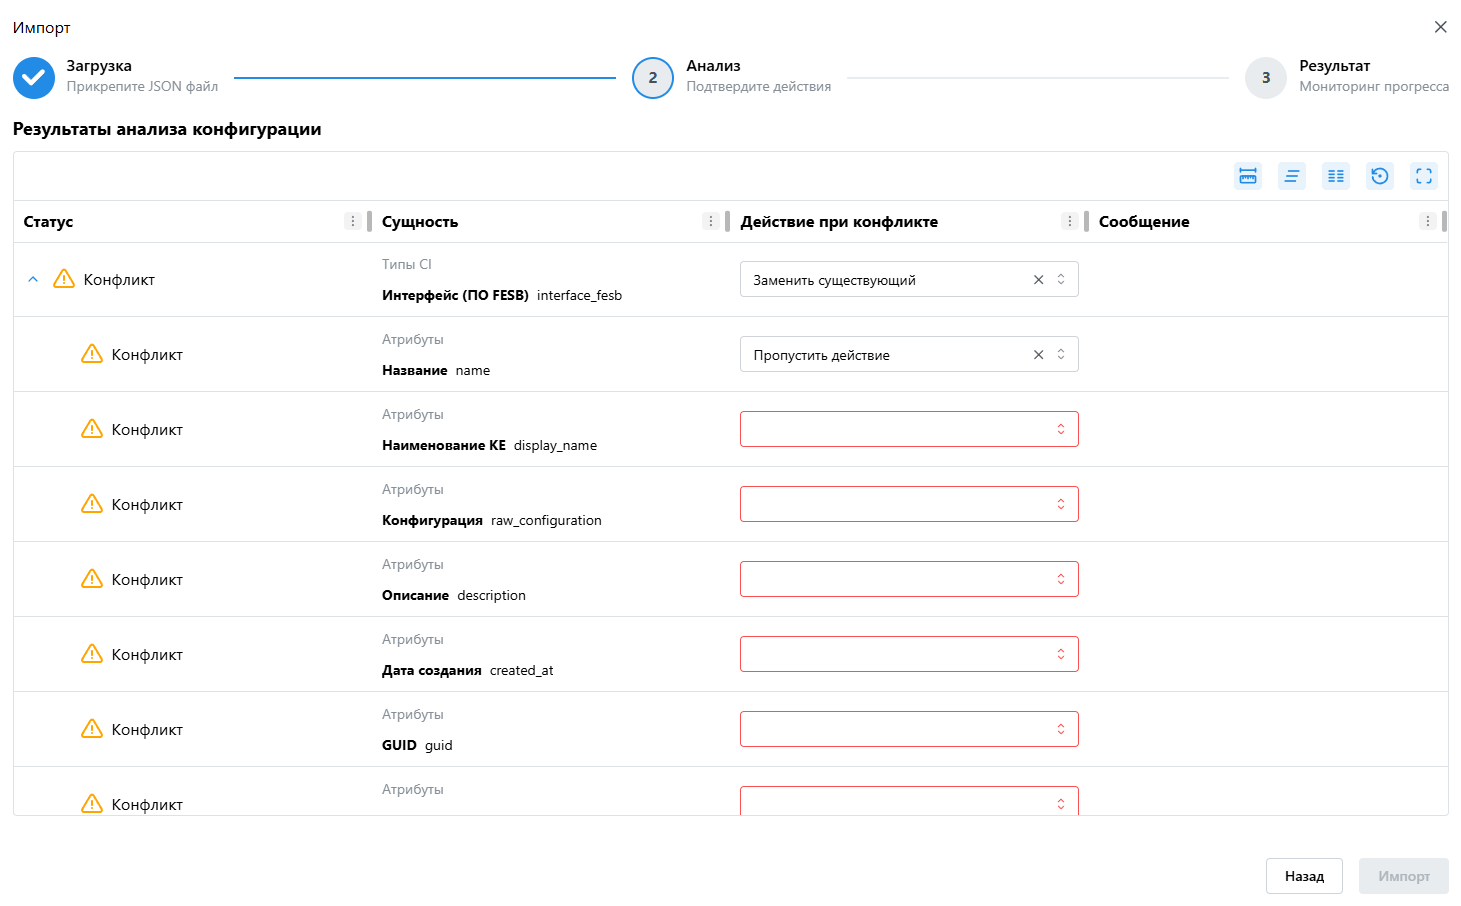Screen dimensions: 1461x906
Task: Go to the Загрузка step
Action: click(34, 77)
